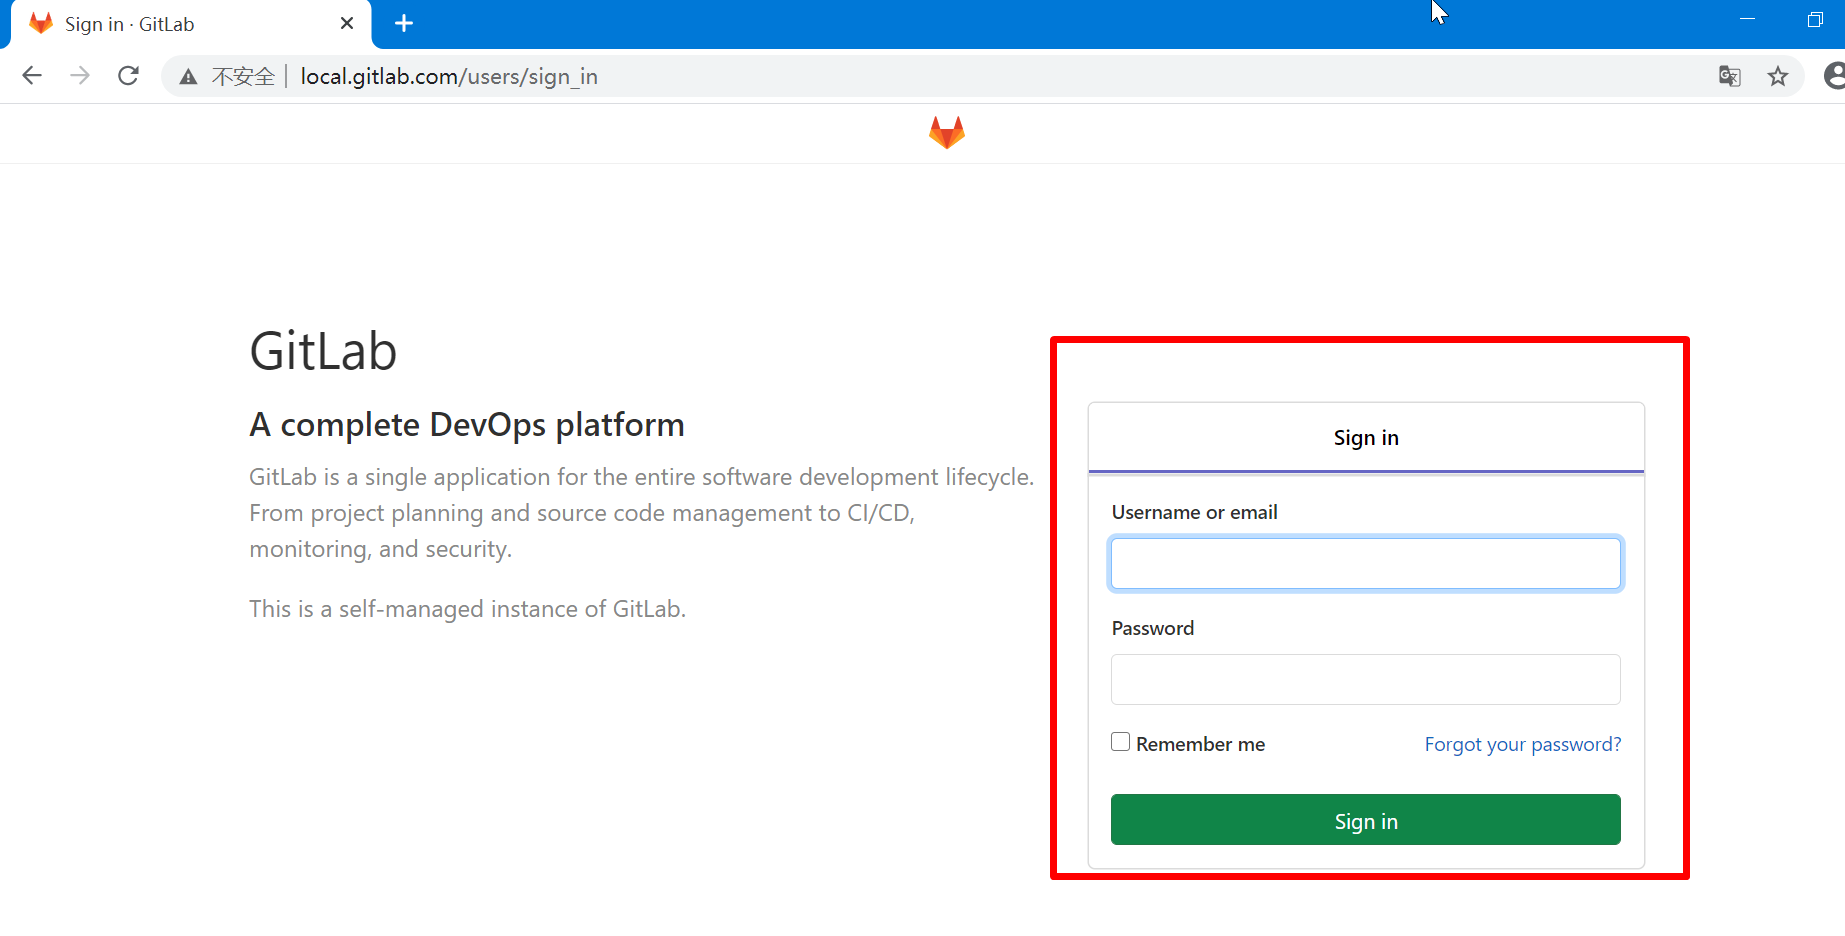Click the browser forward arrow
This screenshot has width=1845, height=936.
click(x=80, y=76)
